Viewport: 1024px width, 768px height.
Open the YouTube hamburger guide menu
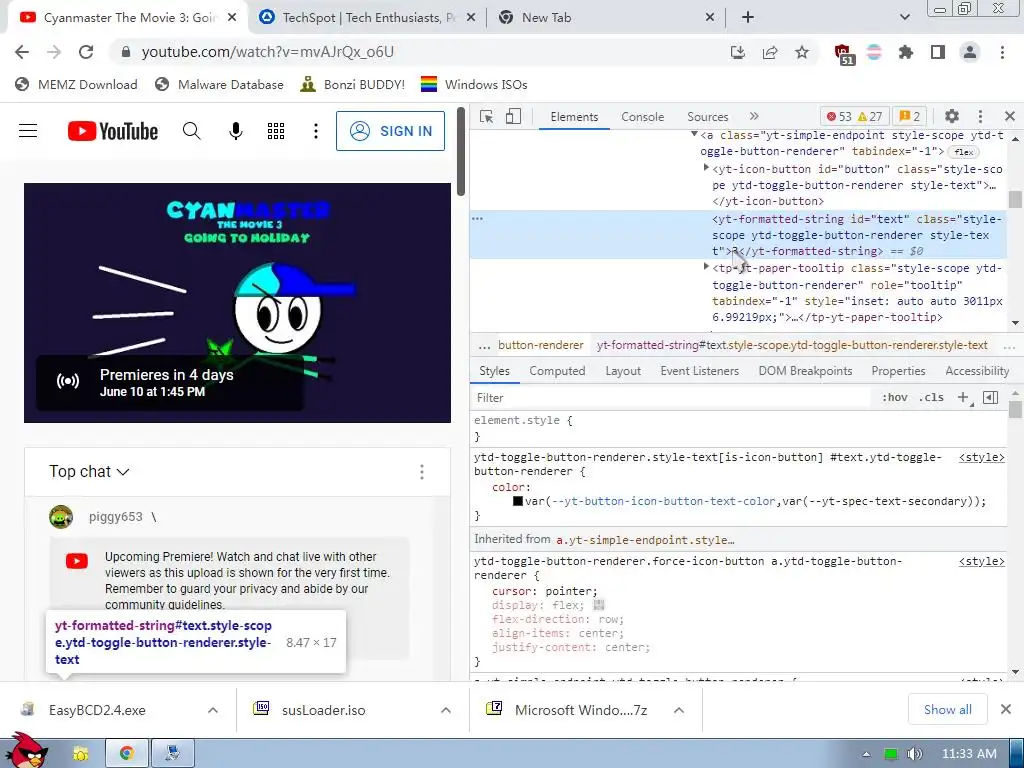28,131
